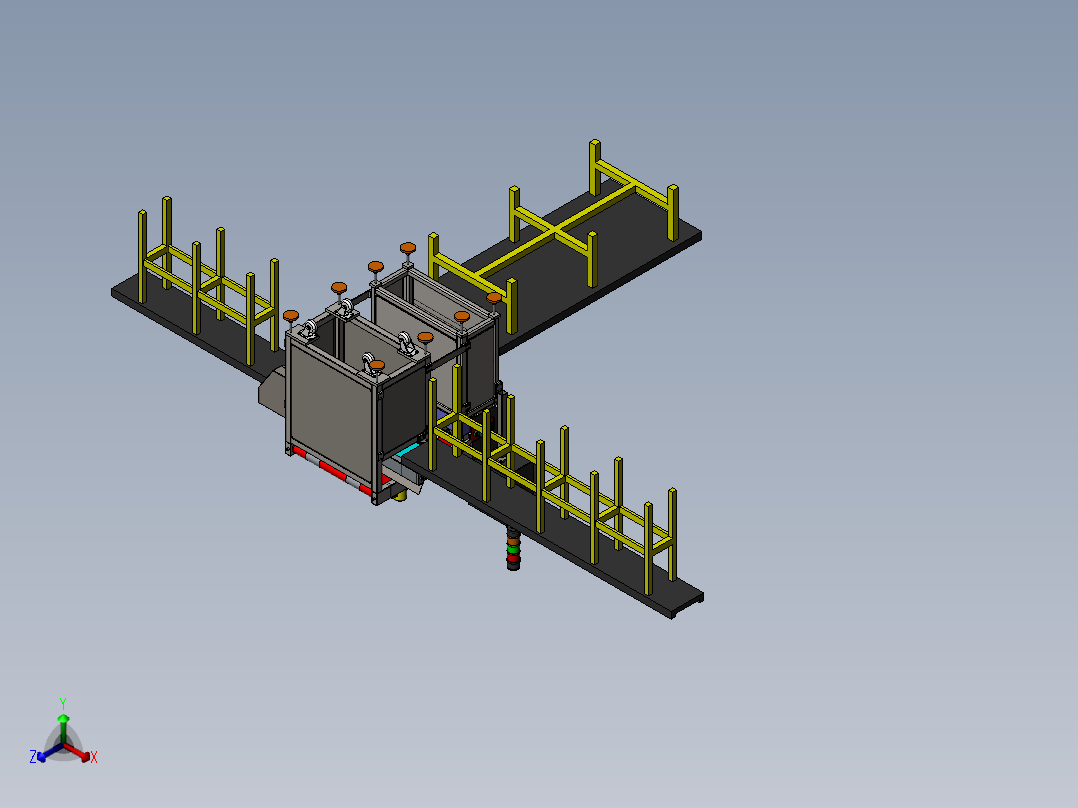Click the green Y axis on the orientation triad
This screenshot has height=808, width=1078.
point(63,728)
